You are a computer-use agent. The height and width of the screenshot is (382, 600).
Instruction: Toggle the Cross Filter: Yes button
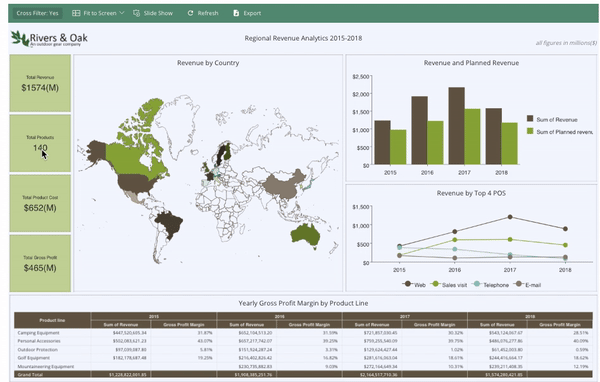pyautogui.click(x=38, y=13)
